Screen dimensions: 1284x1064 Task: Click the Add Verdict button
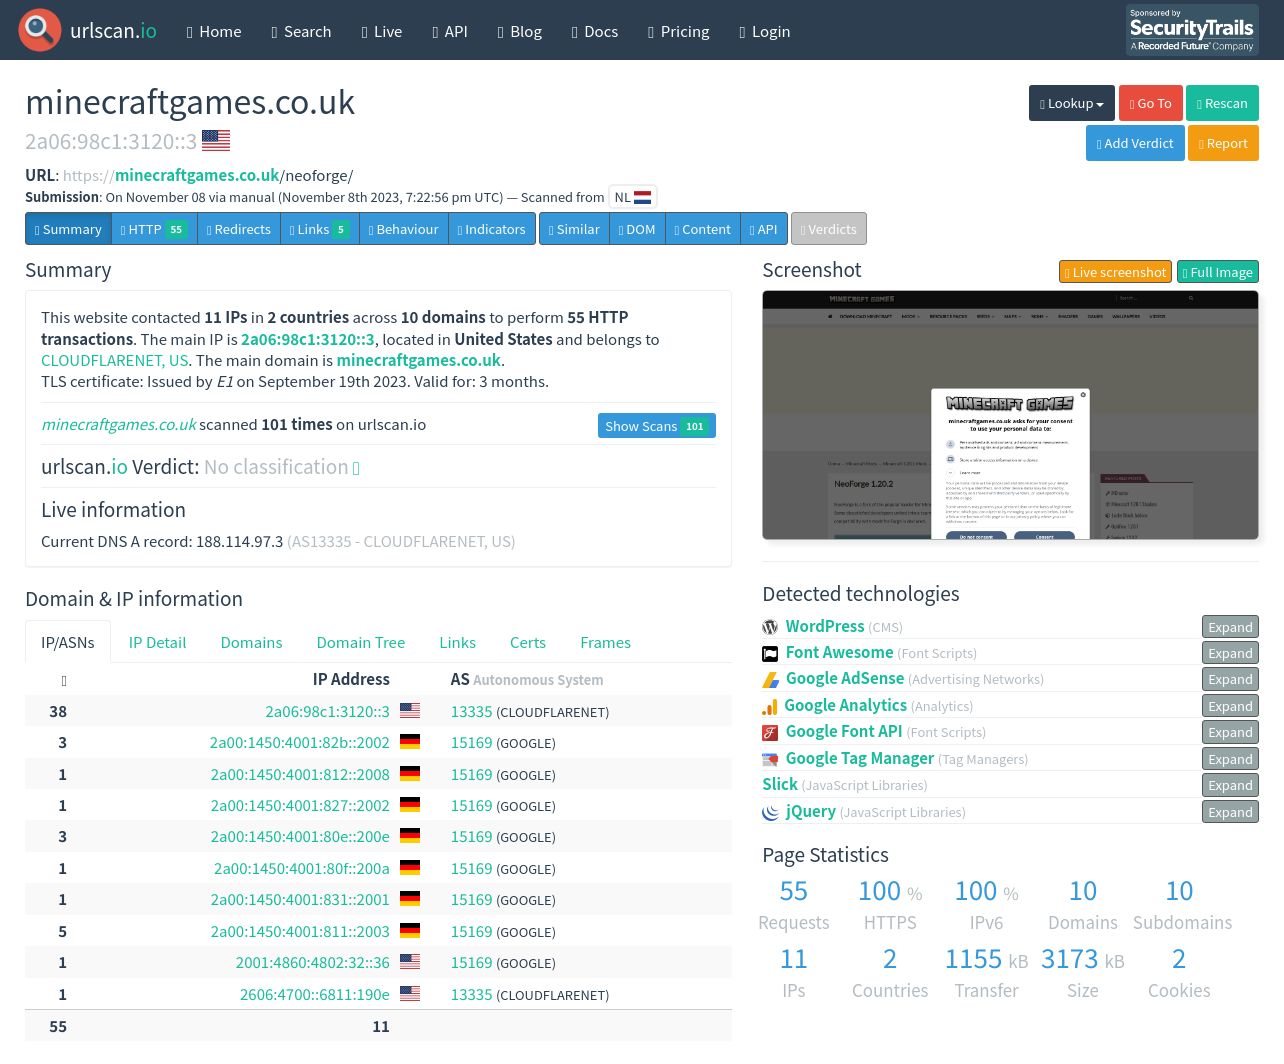point(1135,143)
